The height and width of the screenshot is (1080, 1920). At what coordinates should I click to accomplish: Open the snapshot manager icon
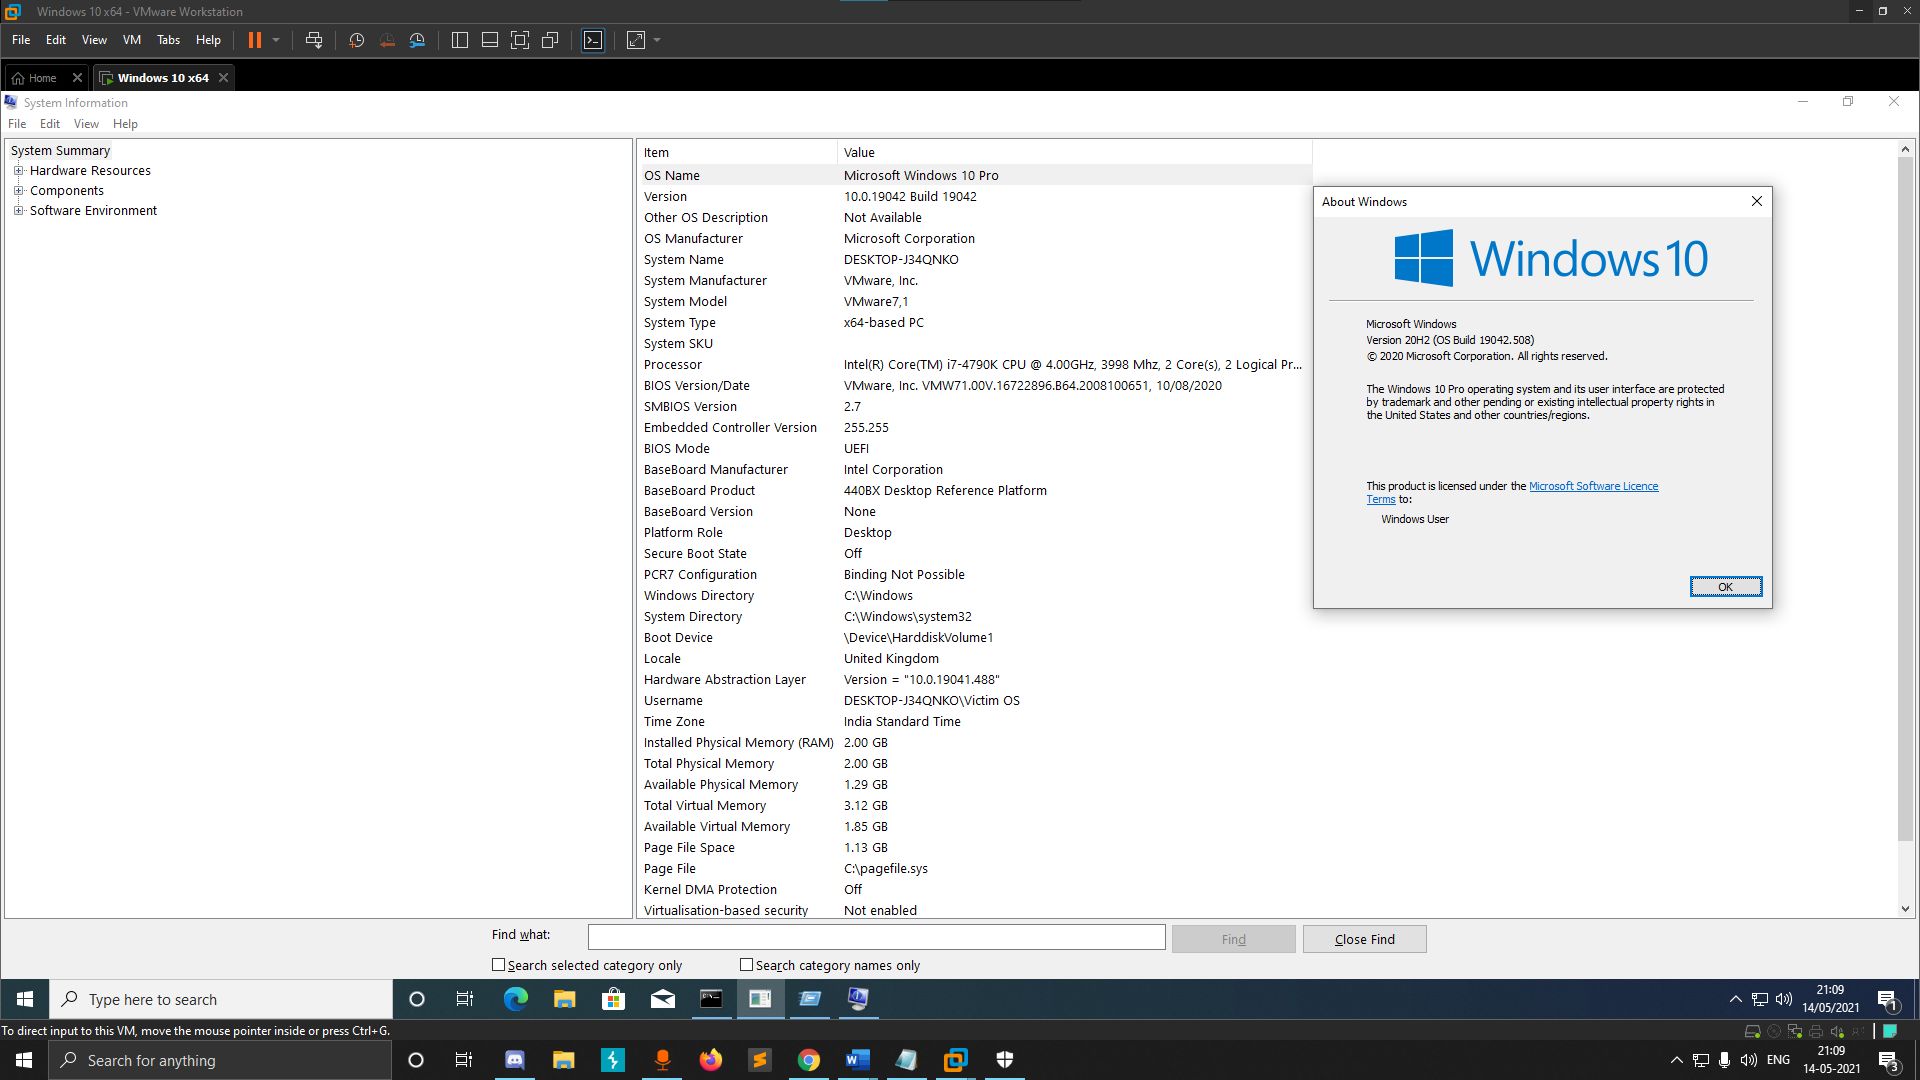pyautogui.click(x=418, y=40)
